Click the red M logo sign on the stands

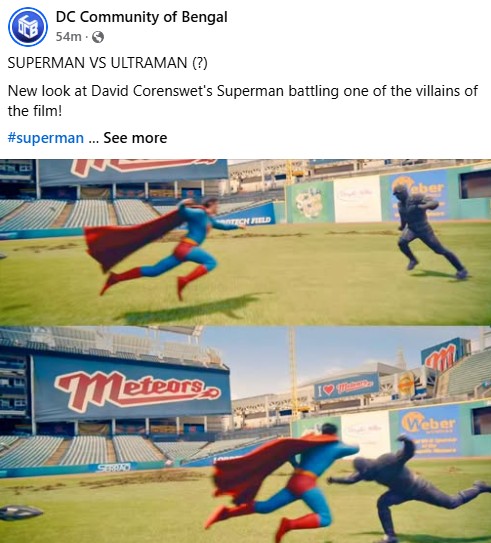[440, 359]
